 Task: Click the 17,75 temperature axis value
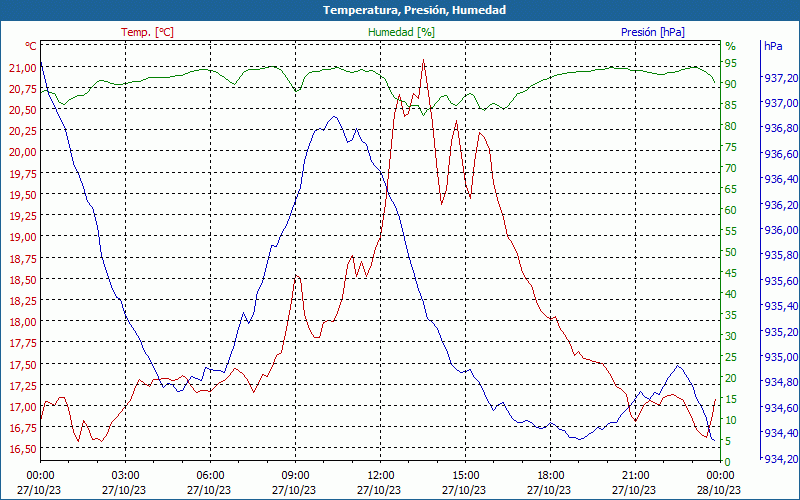tap(23, 343)
